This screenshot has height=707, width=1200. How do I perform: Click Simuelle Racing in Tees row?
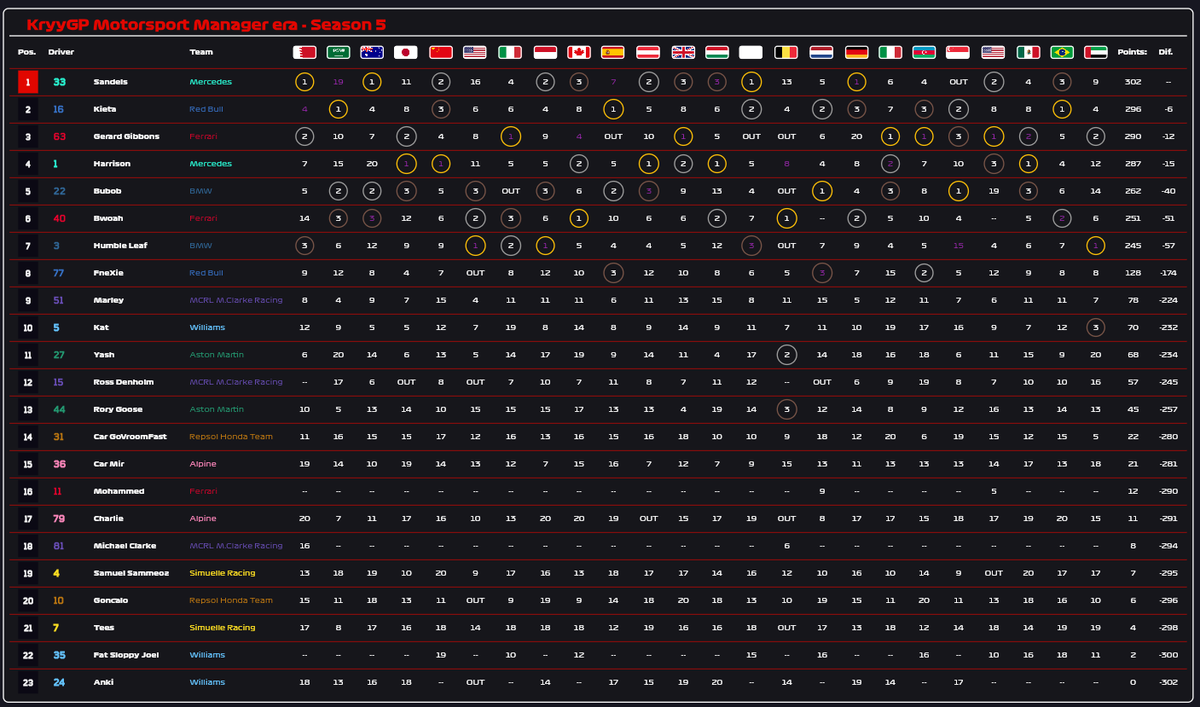tap(222, 628)
